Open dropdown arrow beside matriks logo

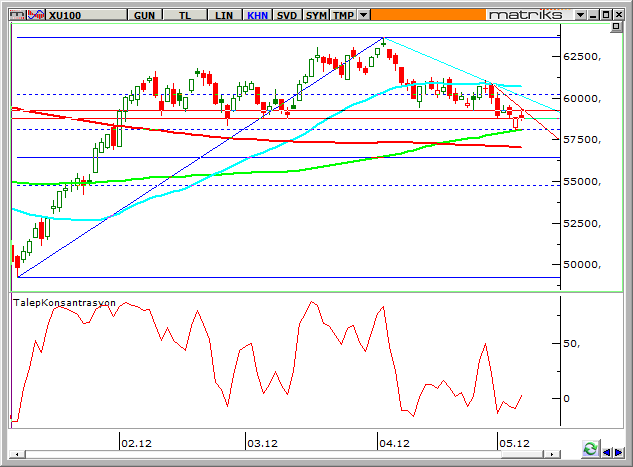pyautogui.click(x=581, y=15)
